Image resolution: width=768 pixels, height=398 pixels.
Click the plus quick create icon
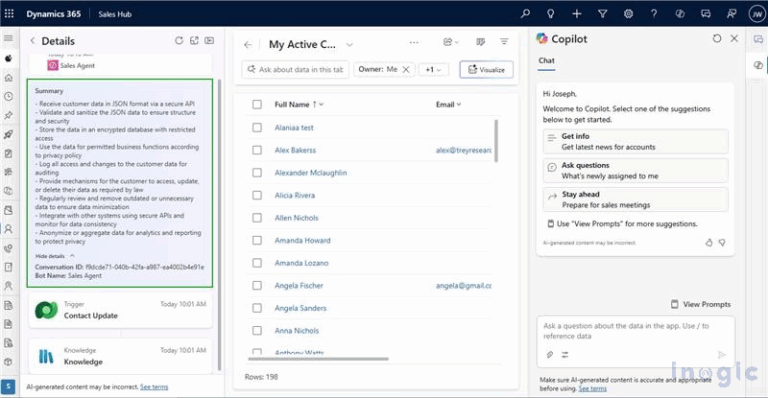(x=576, y=14)
